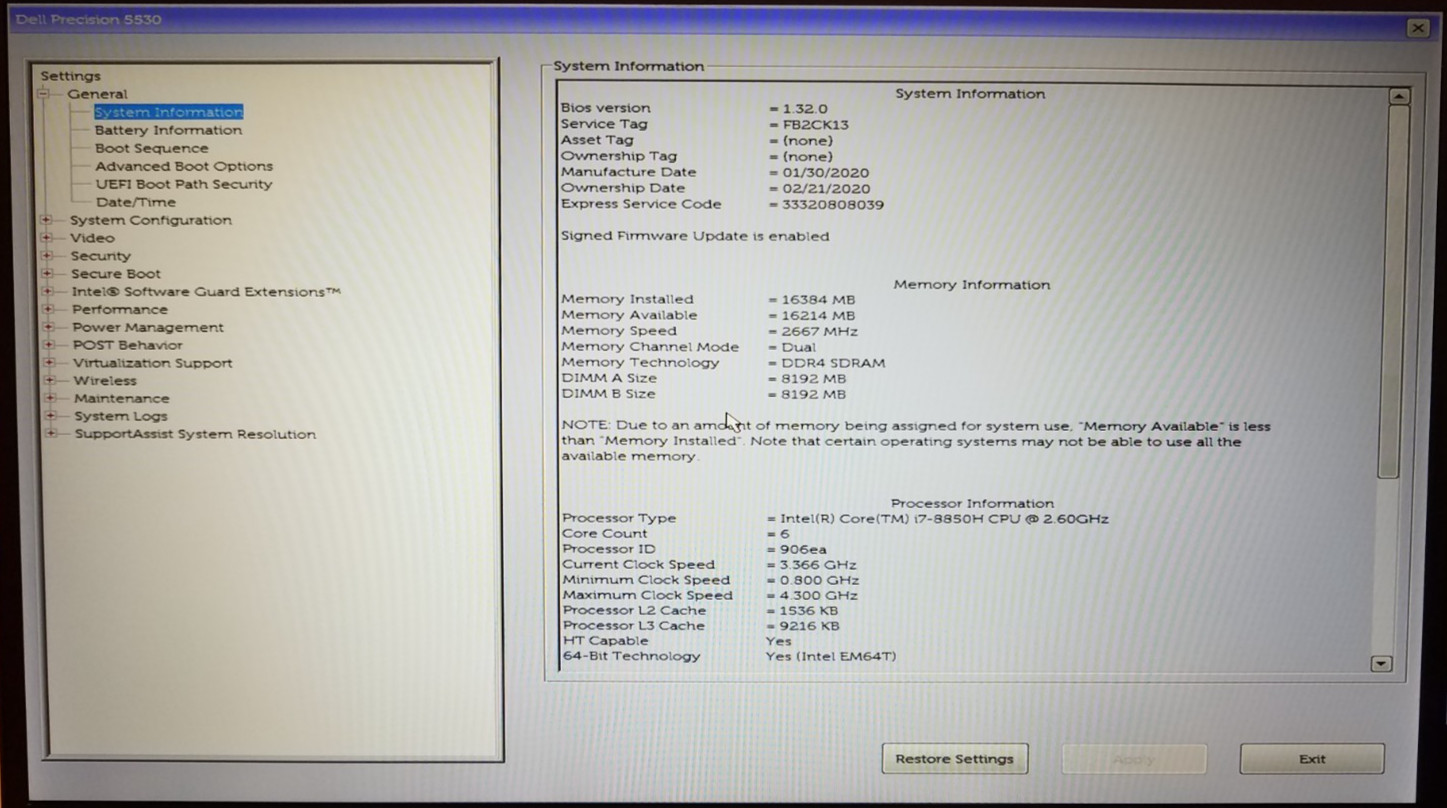
Task: Close the BIOS setup window
Action: (x=1418, y=29)
